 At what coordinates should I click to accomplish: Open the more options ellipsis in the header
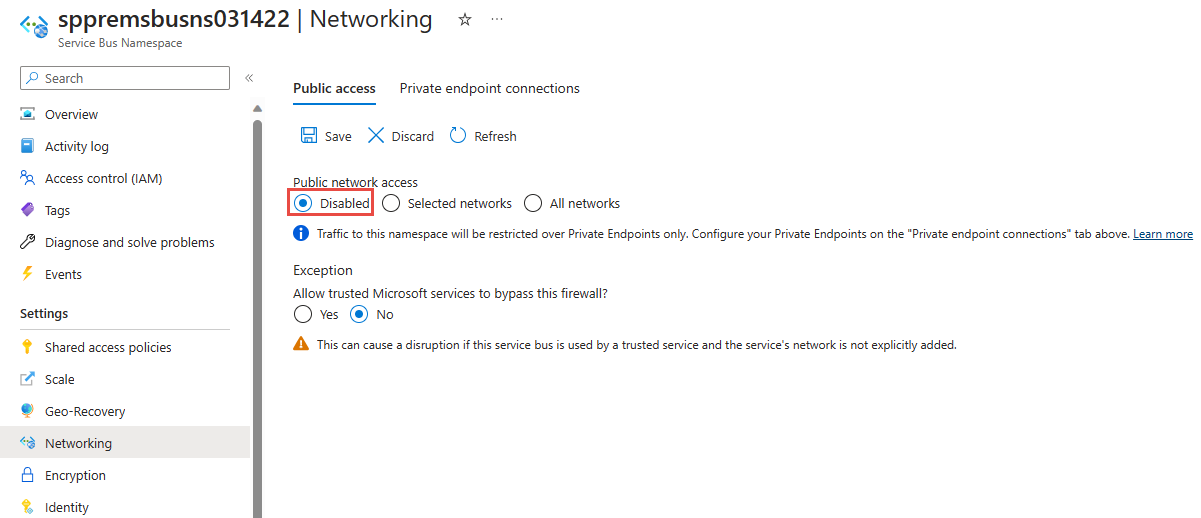[x=497, y=19]
